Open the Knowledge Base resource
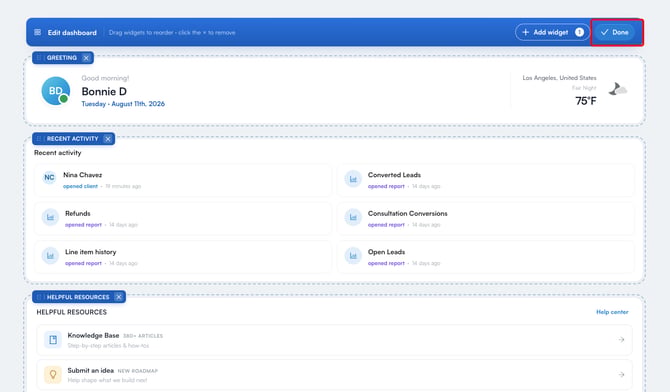Image resolution: width=670 pixels, height=392 pixels. click(334, 340)
